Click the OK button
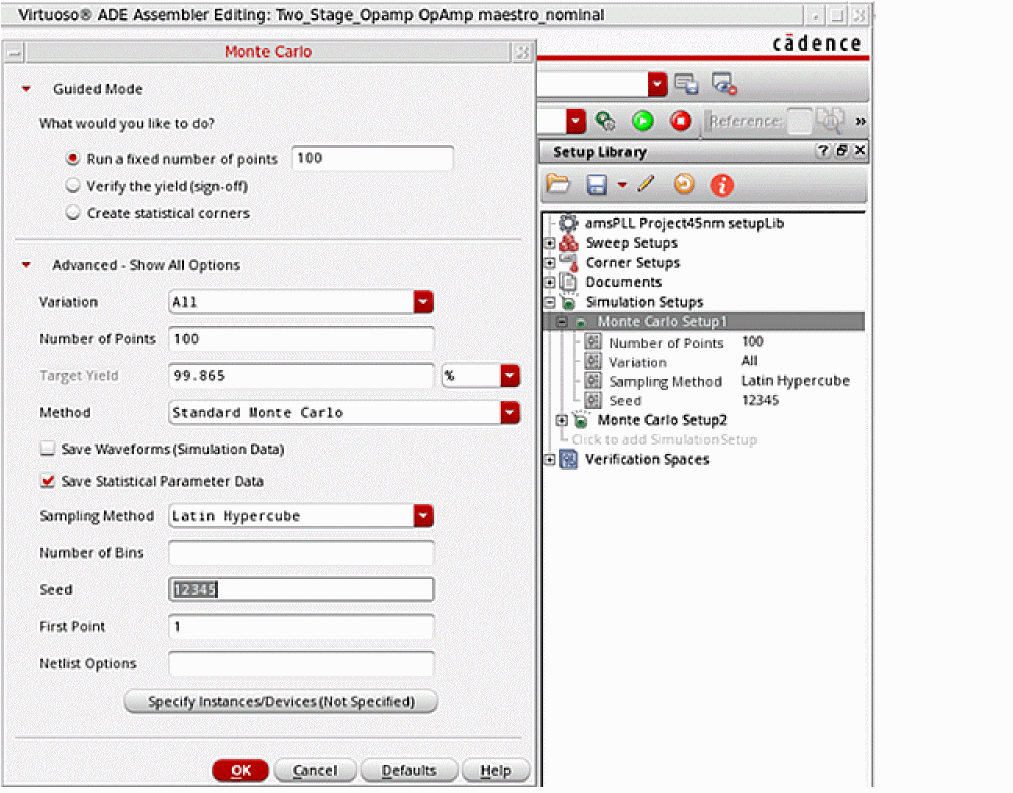The image size is (1013, 793). pyautogui.click(x=241, y=770)
